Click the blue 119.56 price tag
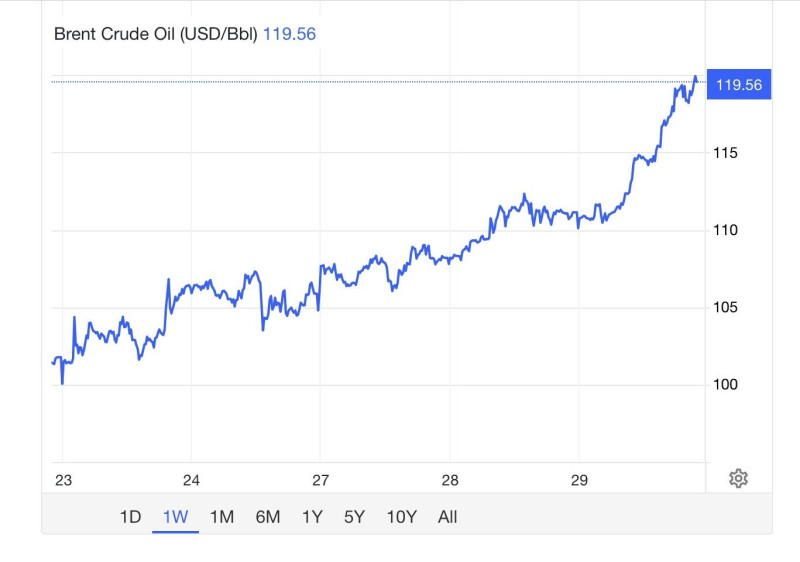800x562 pixels. coord(738,85)
